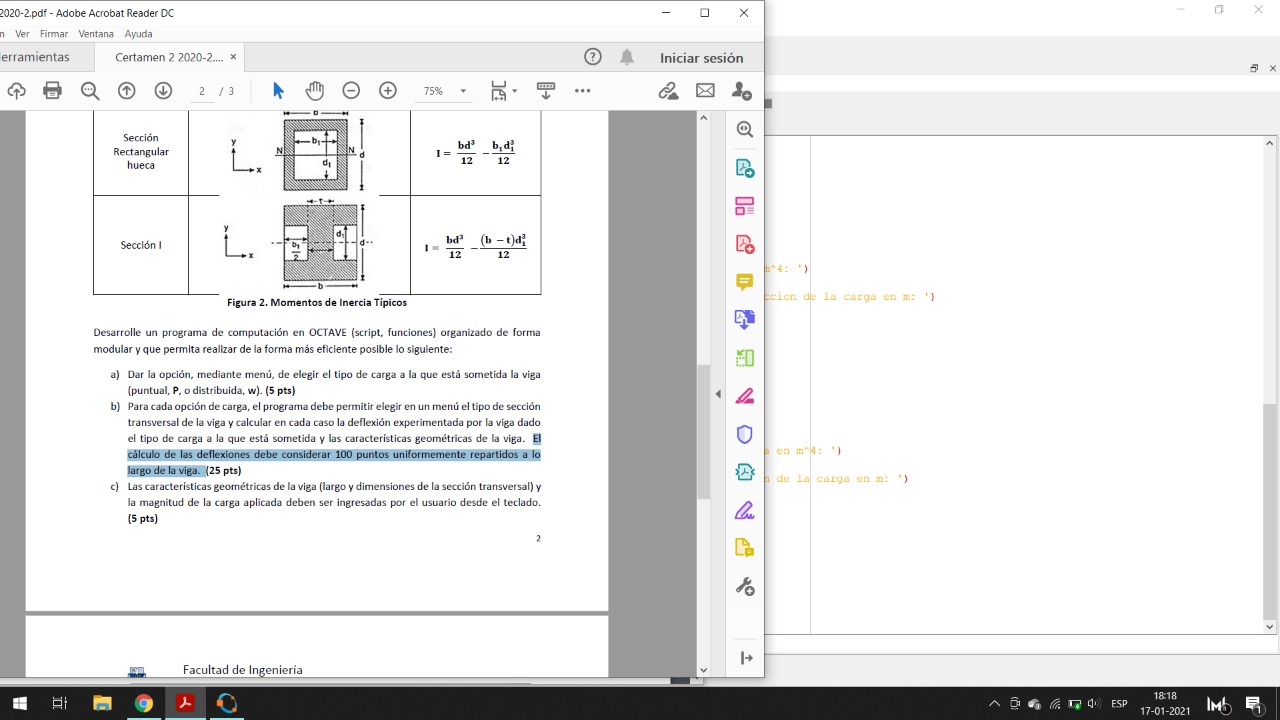This screenshot has height=720, width=1280.
Task: Open the Acrobat help question mark
Action: pos(593,57)
